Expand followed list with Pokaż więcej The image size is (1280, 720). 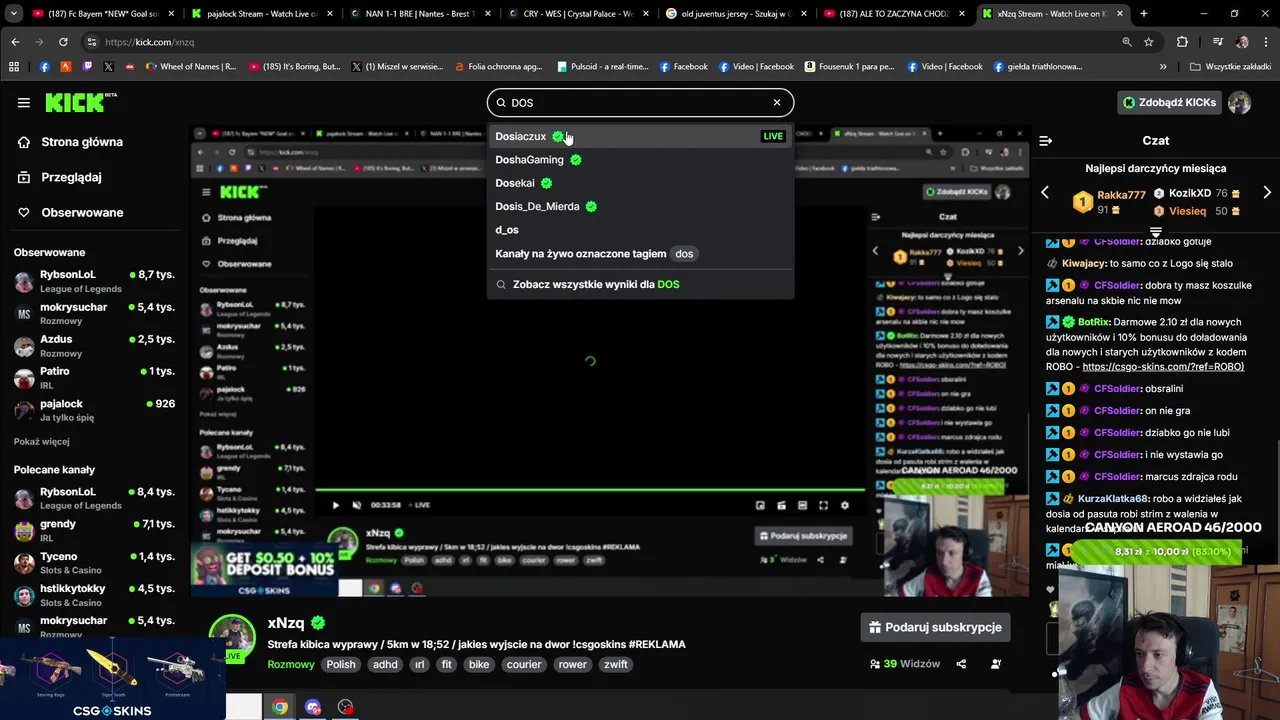pyautogui.click(x=41, y=441)
